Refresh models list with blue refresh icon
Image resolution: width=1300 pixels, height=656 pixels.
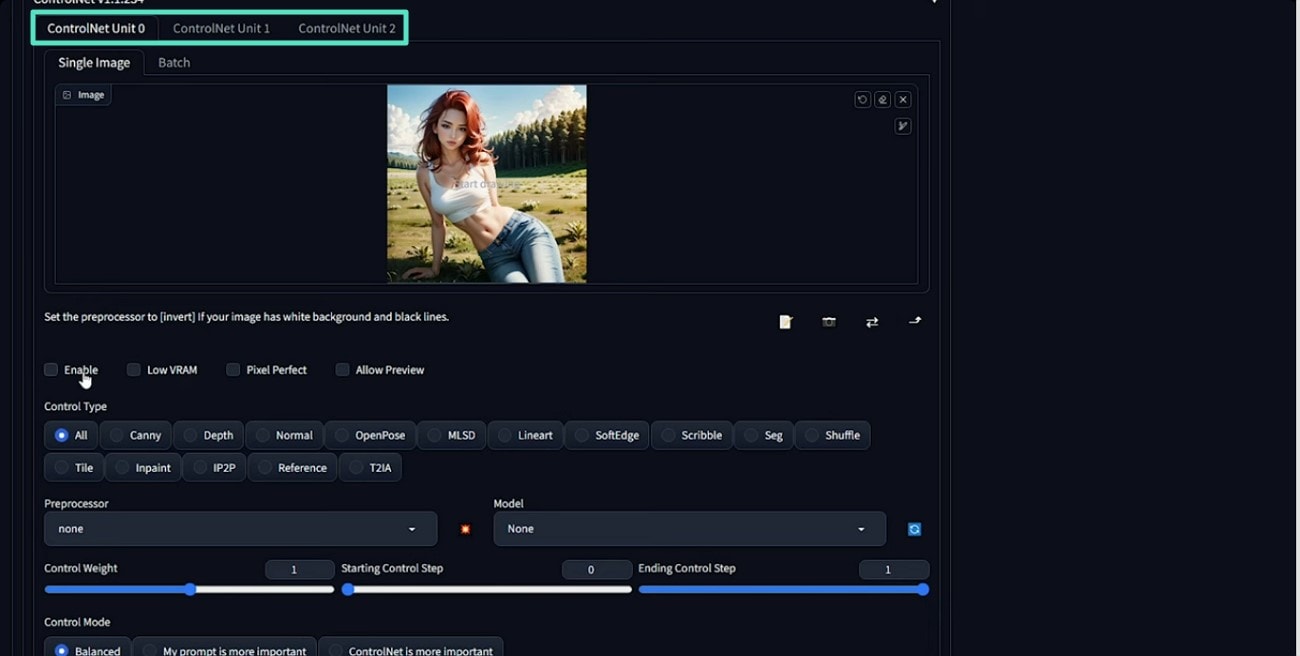(x=914, y=529)
